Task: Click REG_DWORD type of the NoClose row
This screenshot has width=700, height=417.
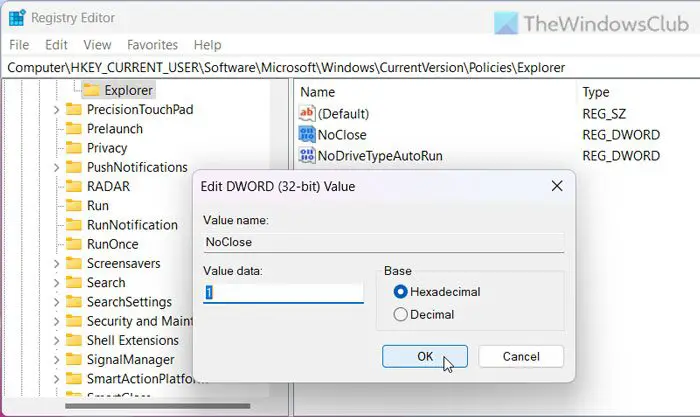Action: tap(621, 135)
